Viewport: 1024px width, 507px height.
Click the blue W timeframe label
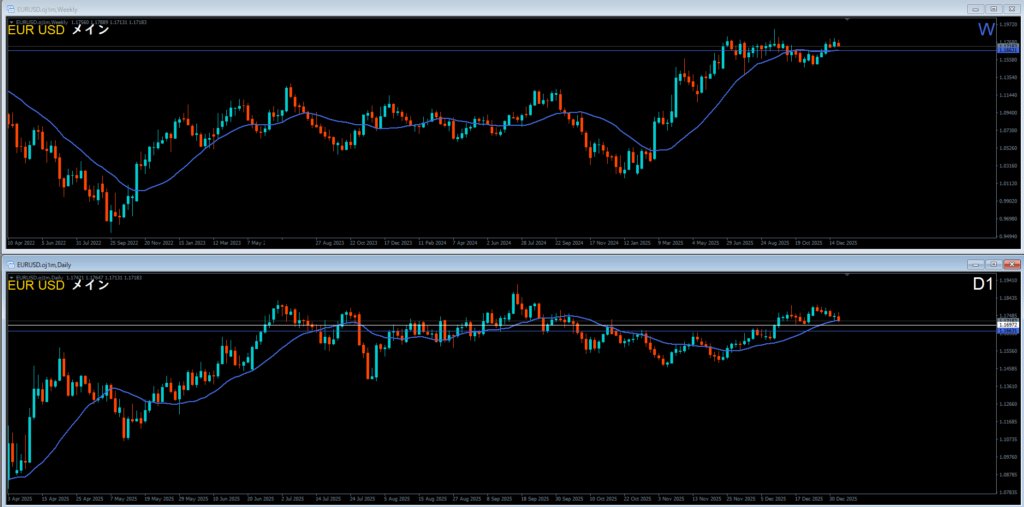pos(985,31)
